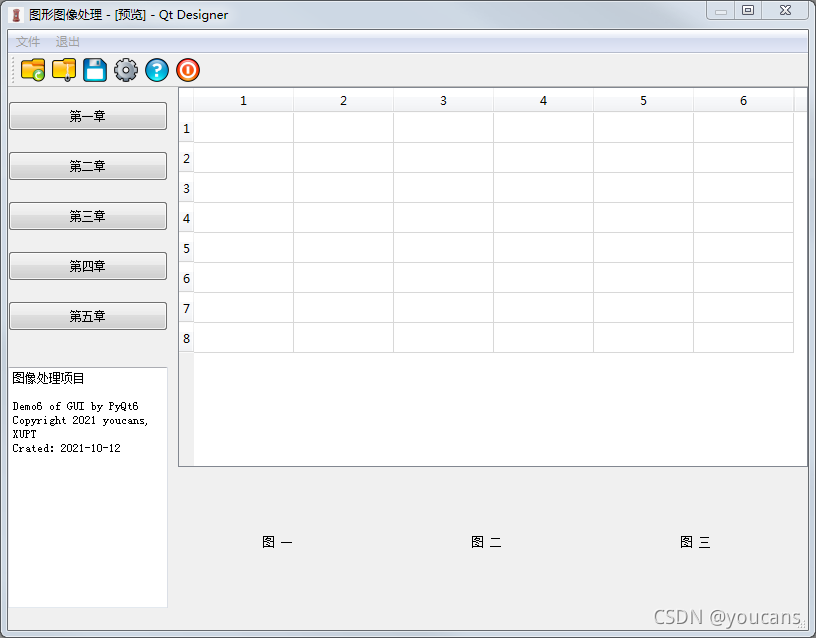Select table row header 3

(186, 188)
